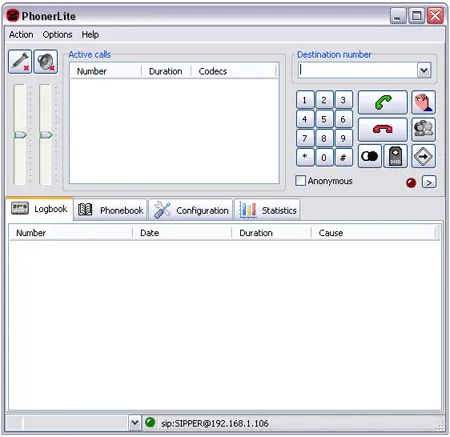The image size is (450, 437).
Task: Dial digit 5 on the keypad
Action: tap(324, 119)
